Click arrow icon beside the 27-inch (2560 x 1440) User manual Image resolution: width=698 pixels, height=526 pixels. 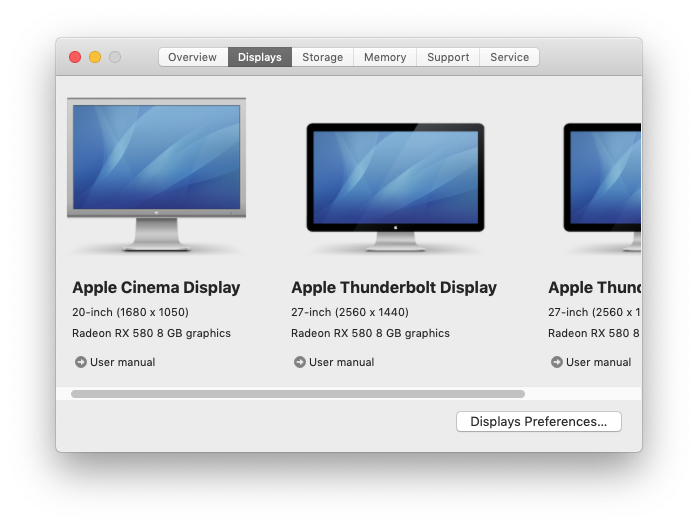(300, 362)
